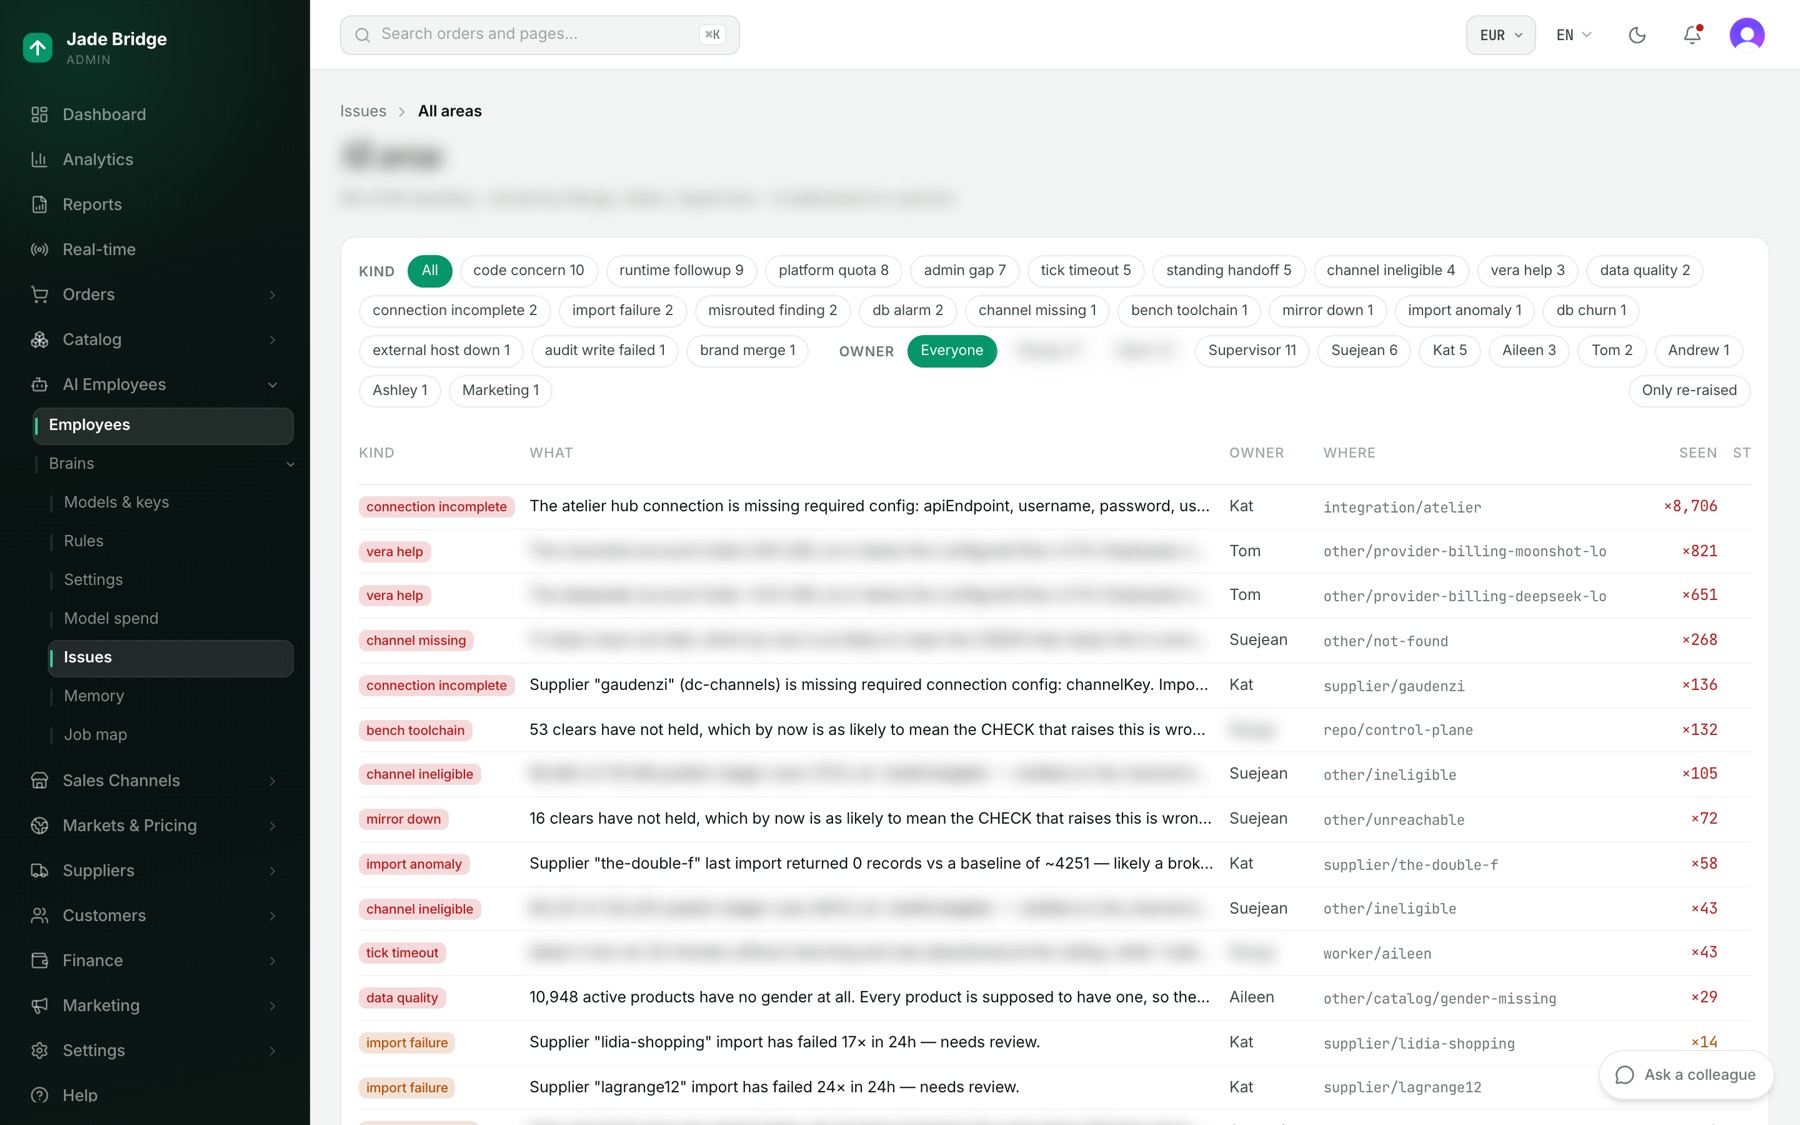The width and height of the screenshot is (1800, 1125).
Task: Open the supplier/the-double-f issue row
Action: tap(1054, 864)
